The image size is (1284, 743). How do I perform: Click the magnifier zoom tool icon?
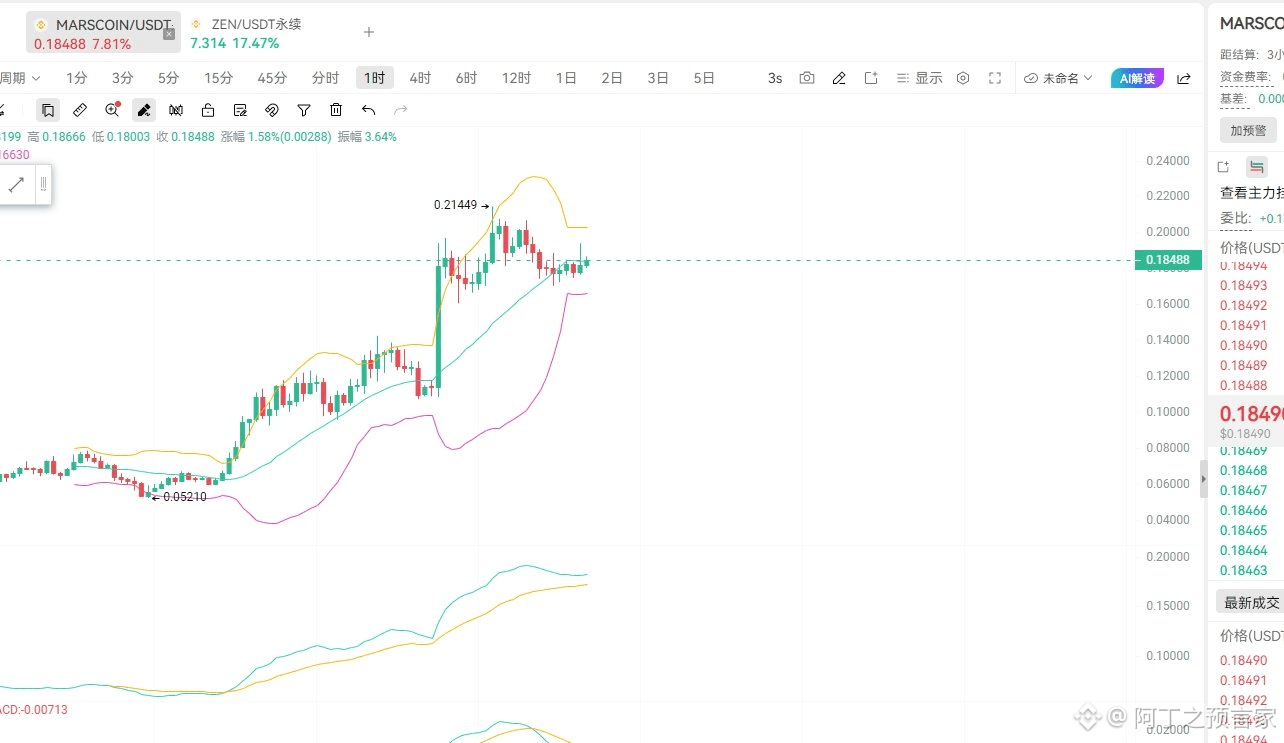pyautogui.click(x=112, y=110)
